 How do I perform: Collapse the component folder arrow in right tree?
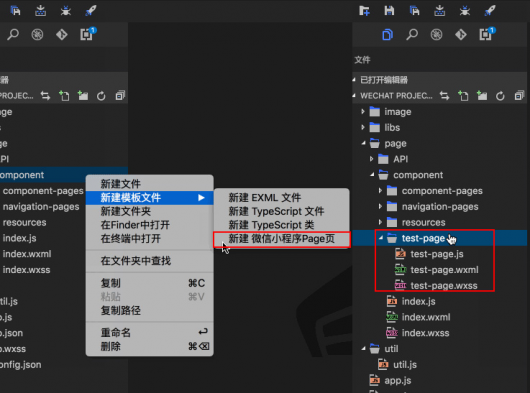[372, 175]
